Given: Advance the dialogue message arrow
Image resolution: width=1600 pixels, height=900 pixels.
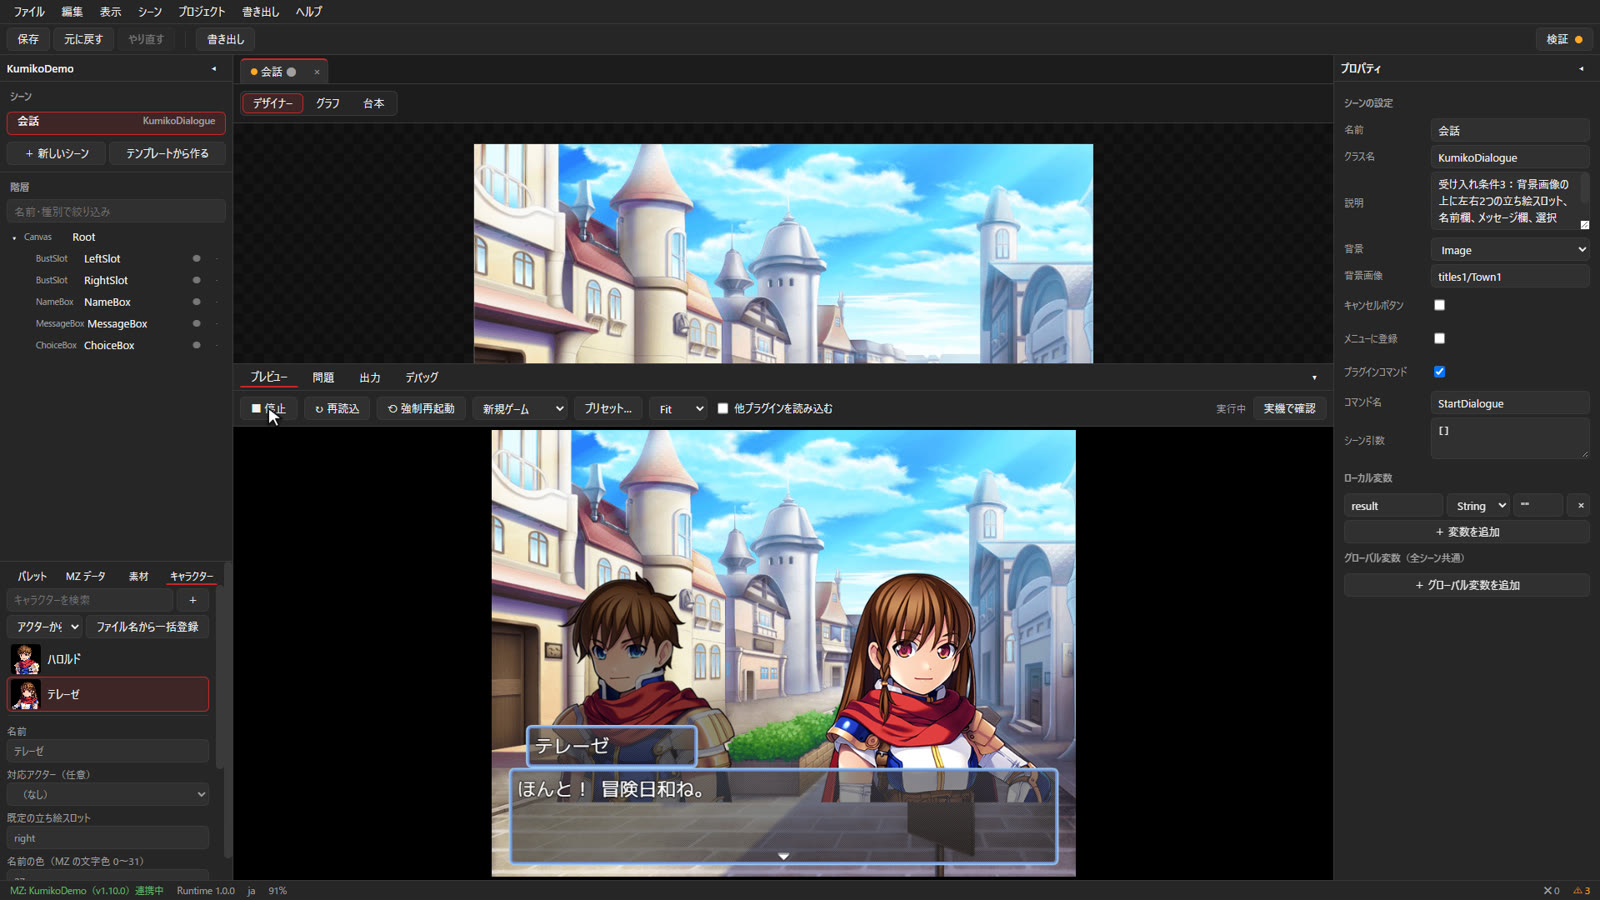Looking at the screenshot, I should (x=783, y=856).
